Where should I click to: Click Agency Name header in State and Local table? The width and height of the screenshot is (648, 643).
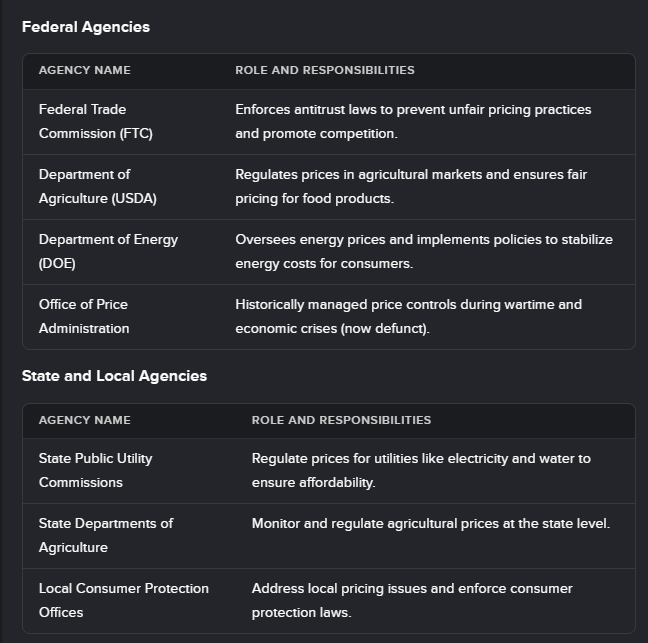[85, 420]
